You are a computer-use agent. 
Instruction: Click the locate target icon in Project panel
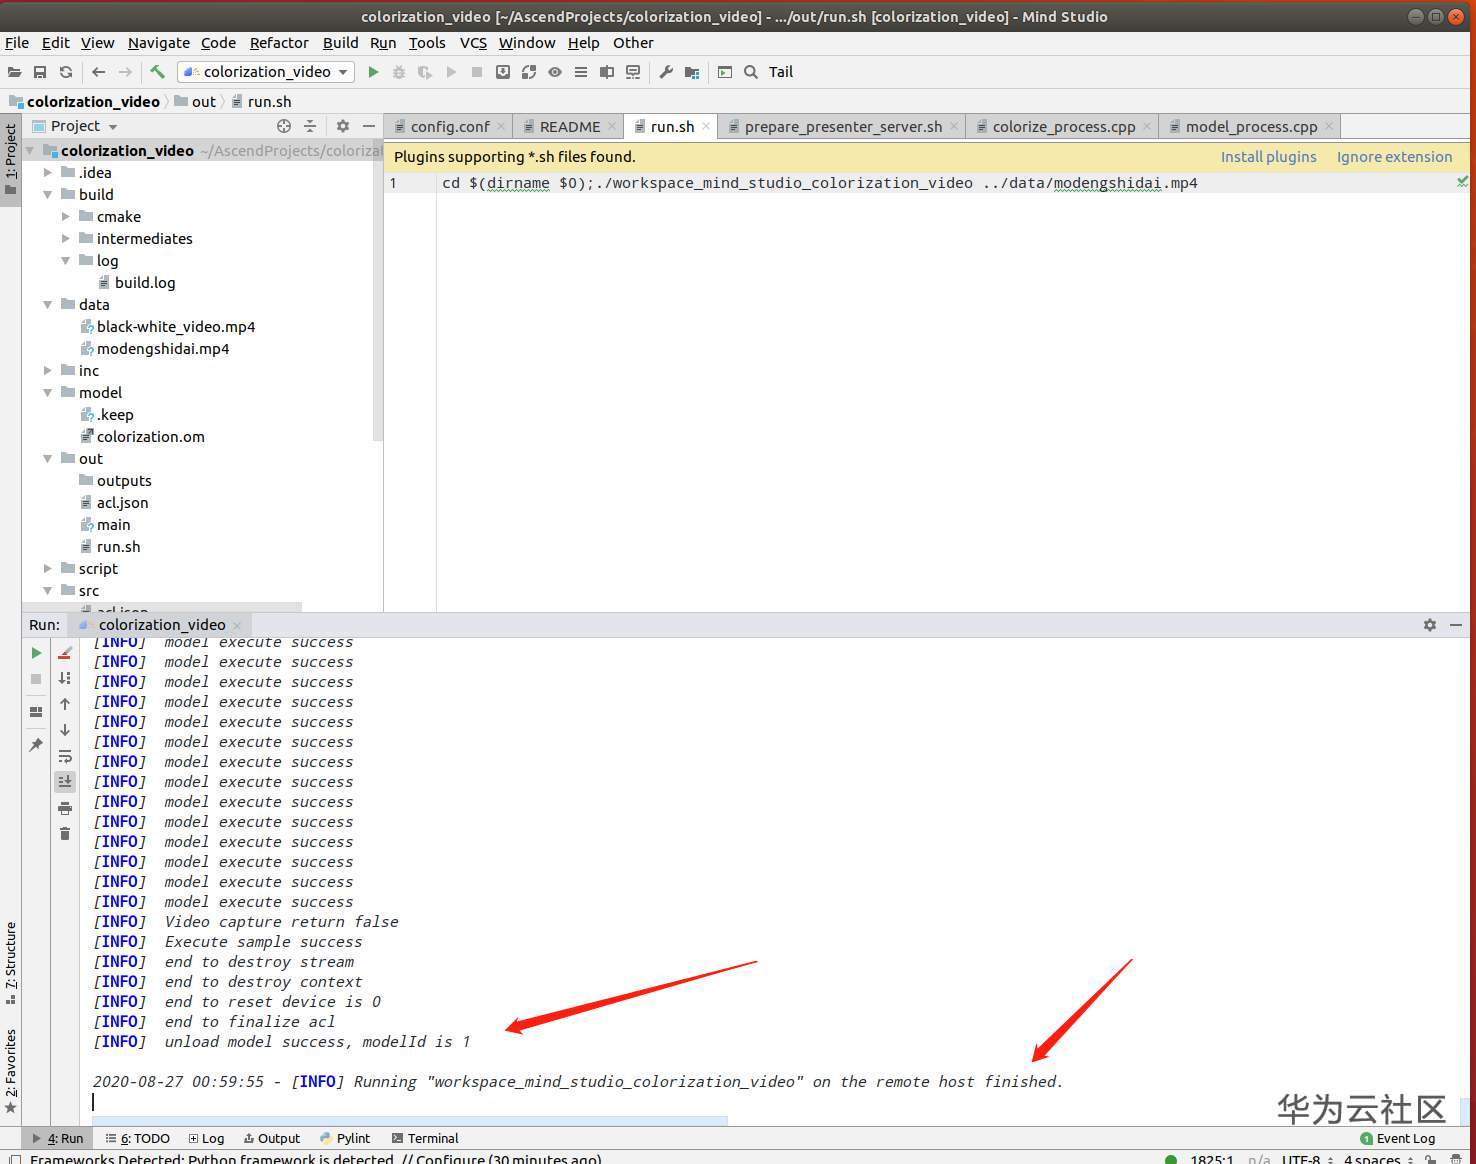284,126
